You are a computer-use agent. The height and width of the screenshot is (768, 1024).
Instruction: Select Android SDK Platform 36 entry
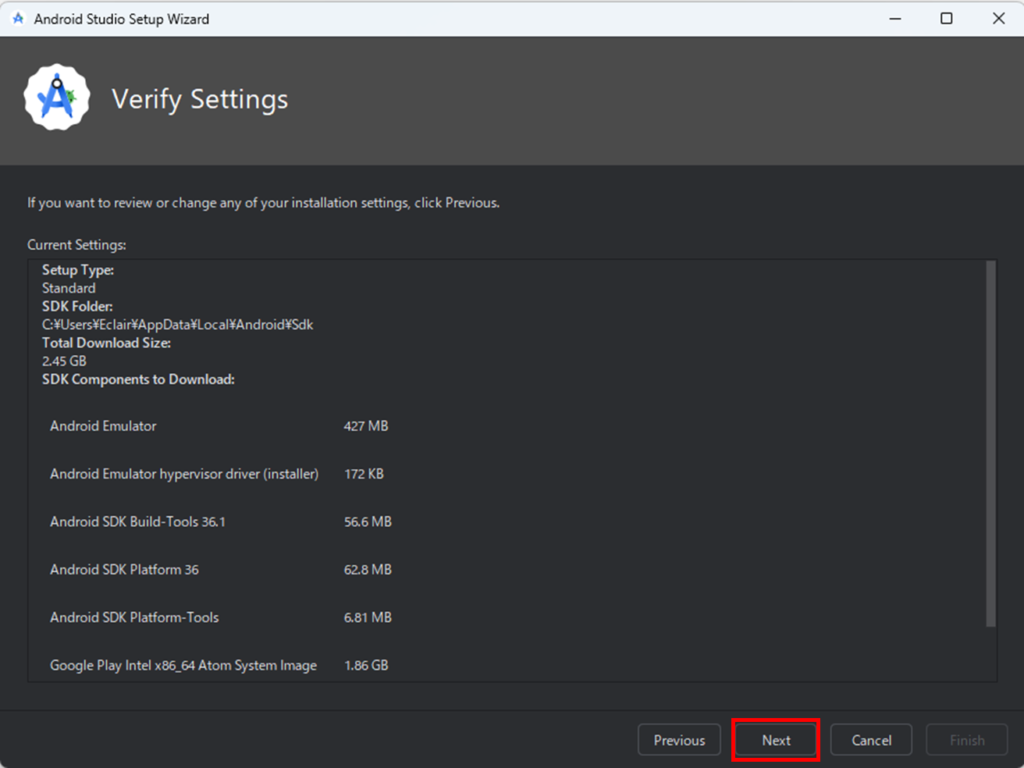(124, 570)
